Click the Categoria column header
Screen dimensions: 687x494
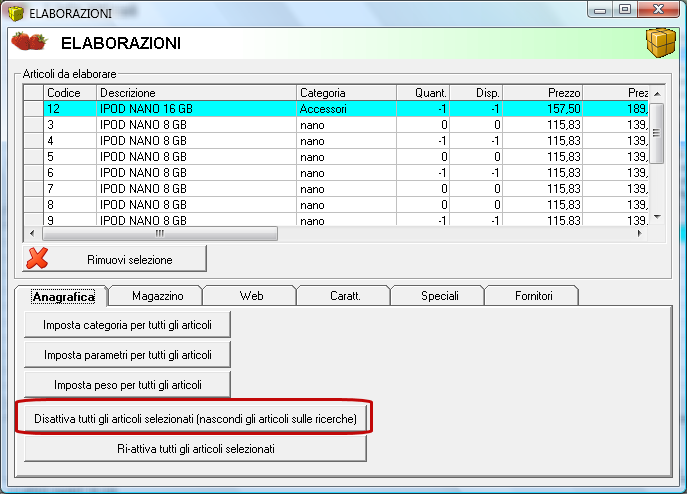pyautogui.click(x=346, y=93)
